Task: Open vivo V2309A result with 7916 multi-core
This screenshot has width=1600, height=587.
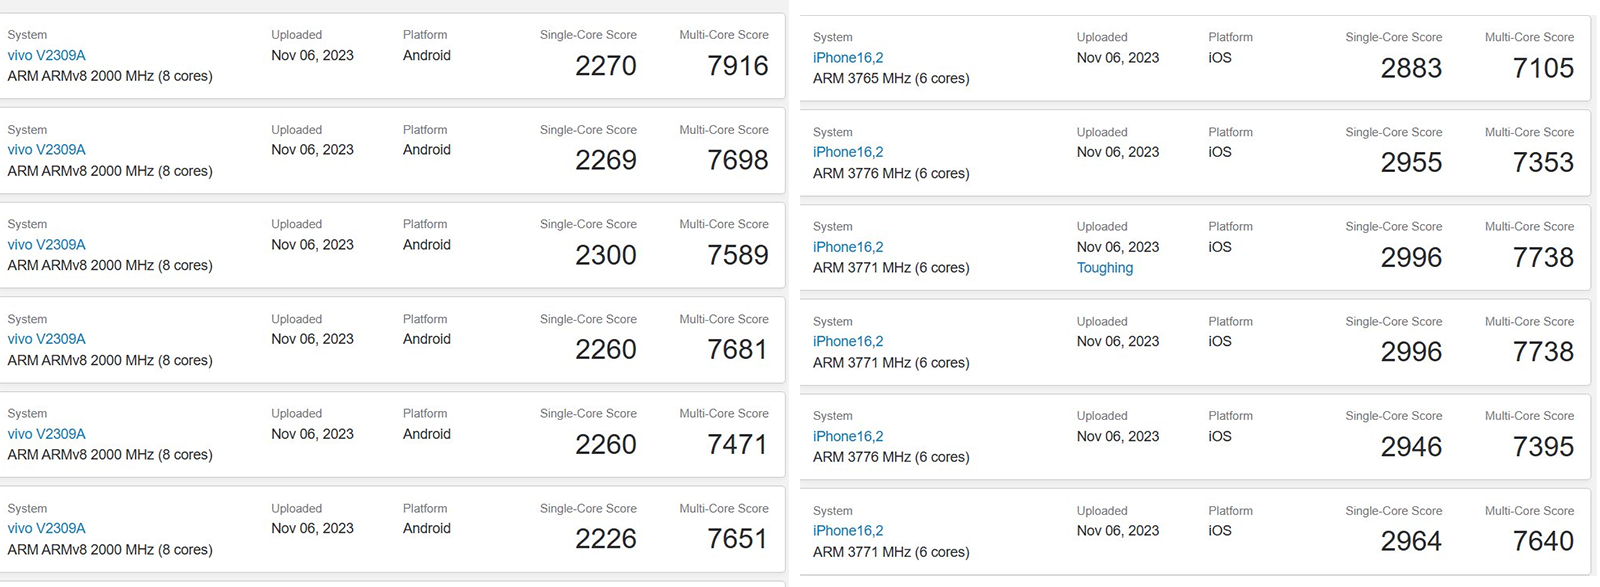Action: (46, 55)
